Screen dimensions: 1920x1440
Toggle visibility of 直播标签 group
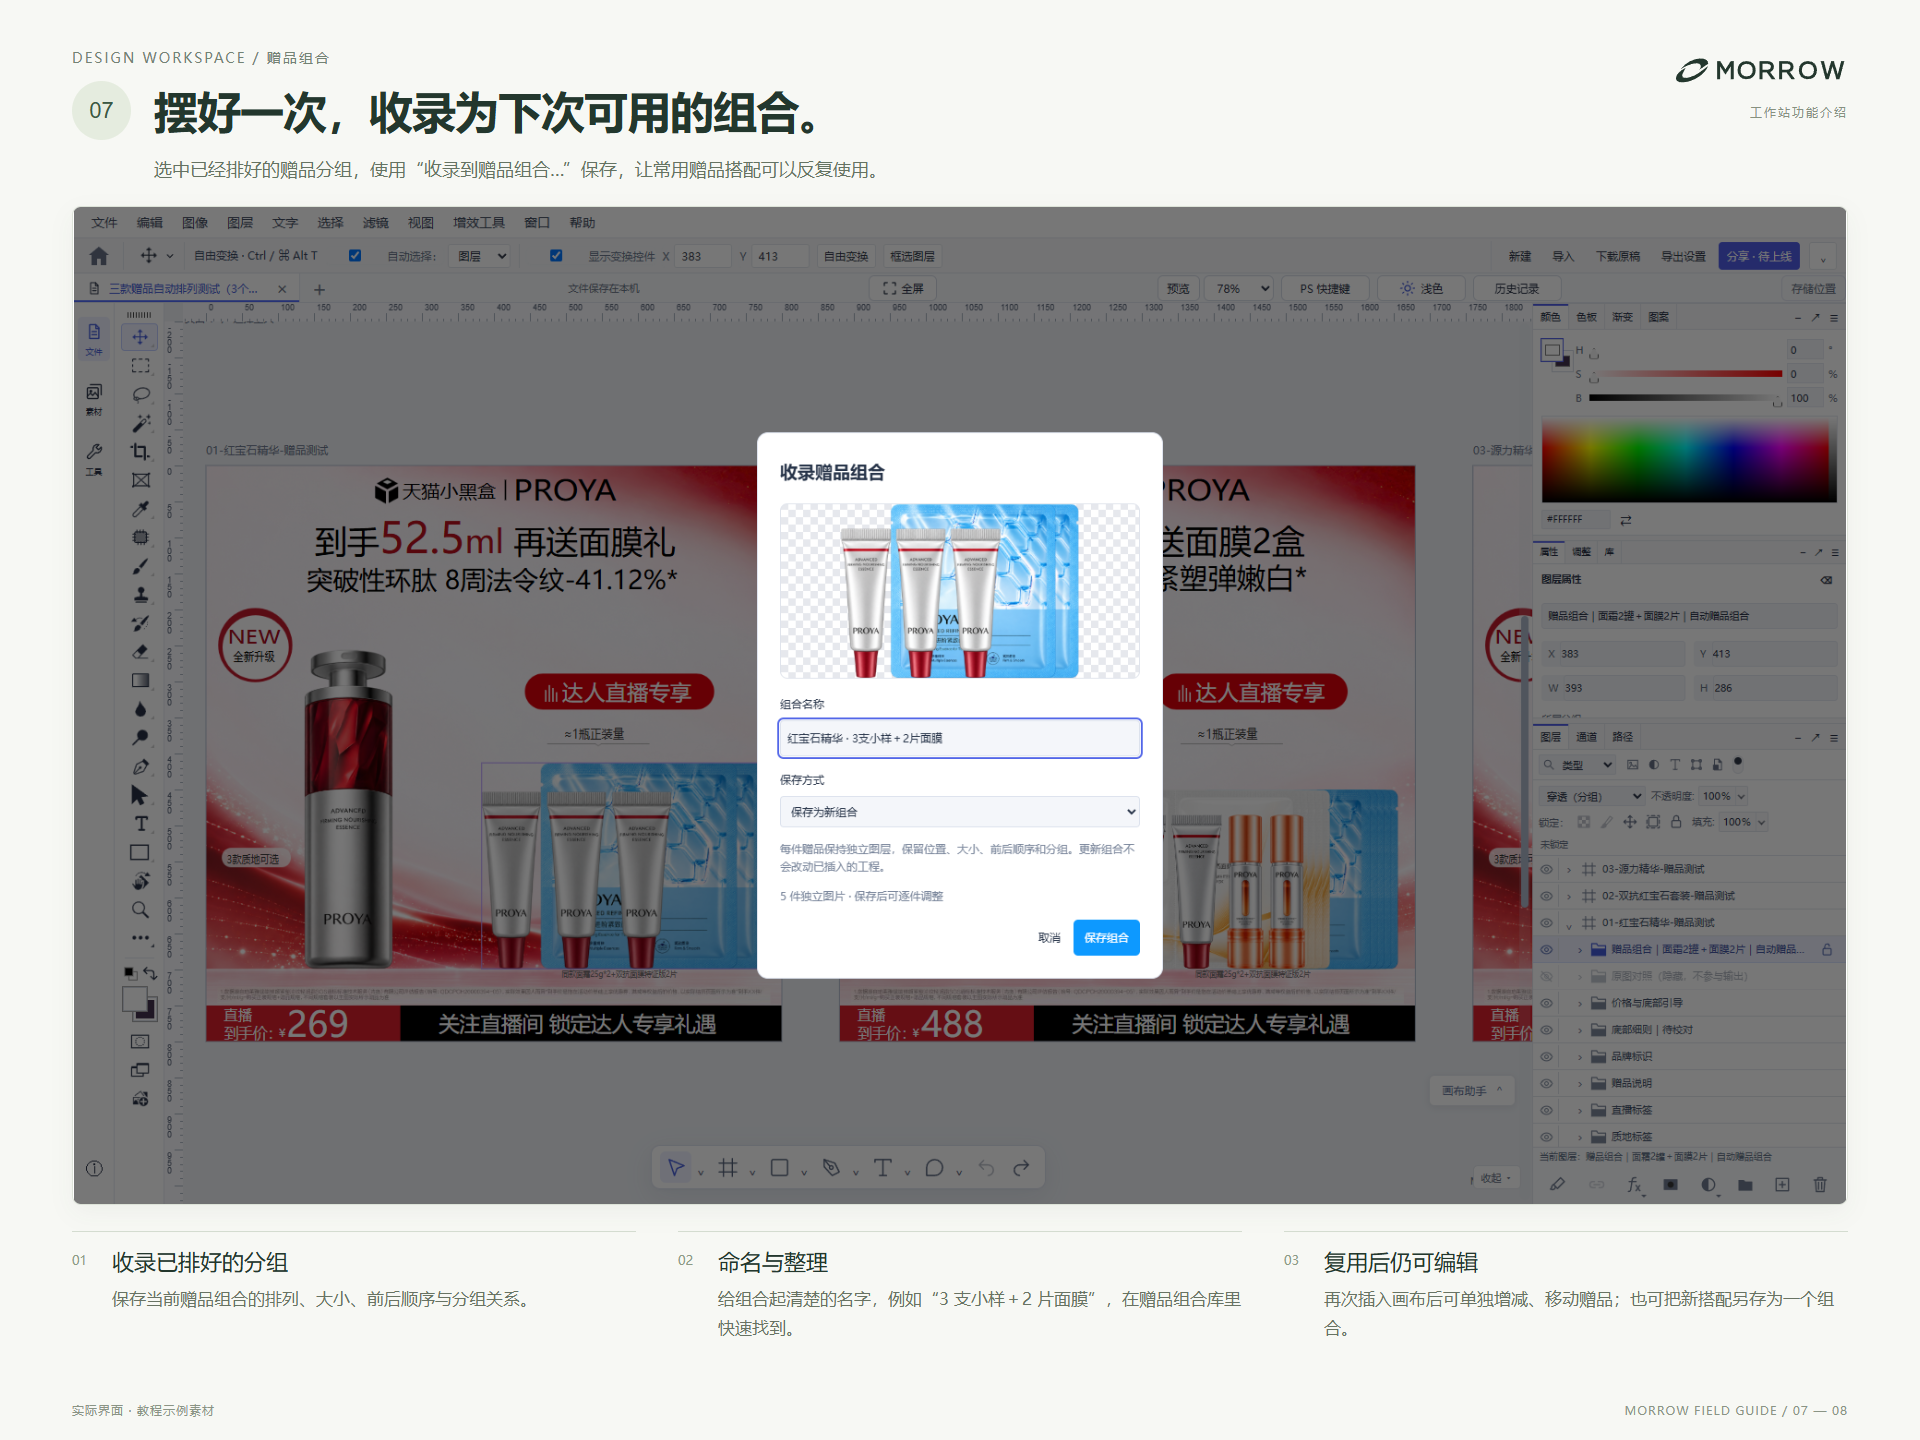tap(1546, 1110)
